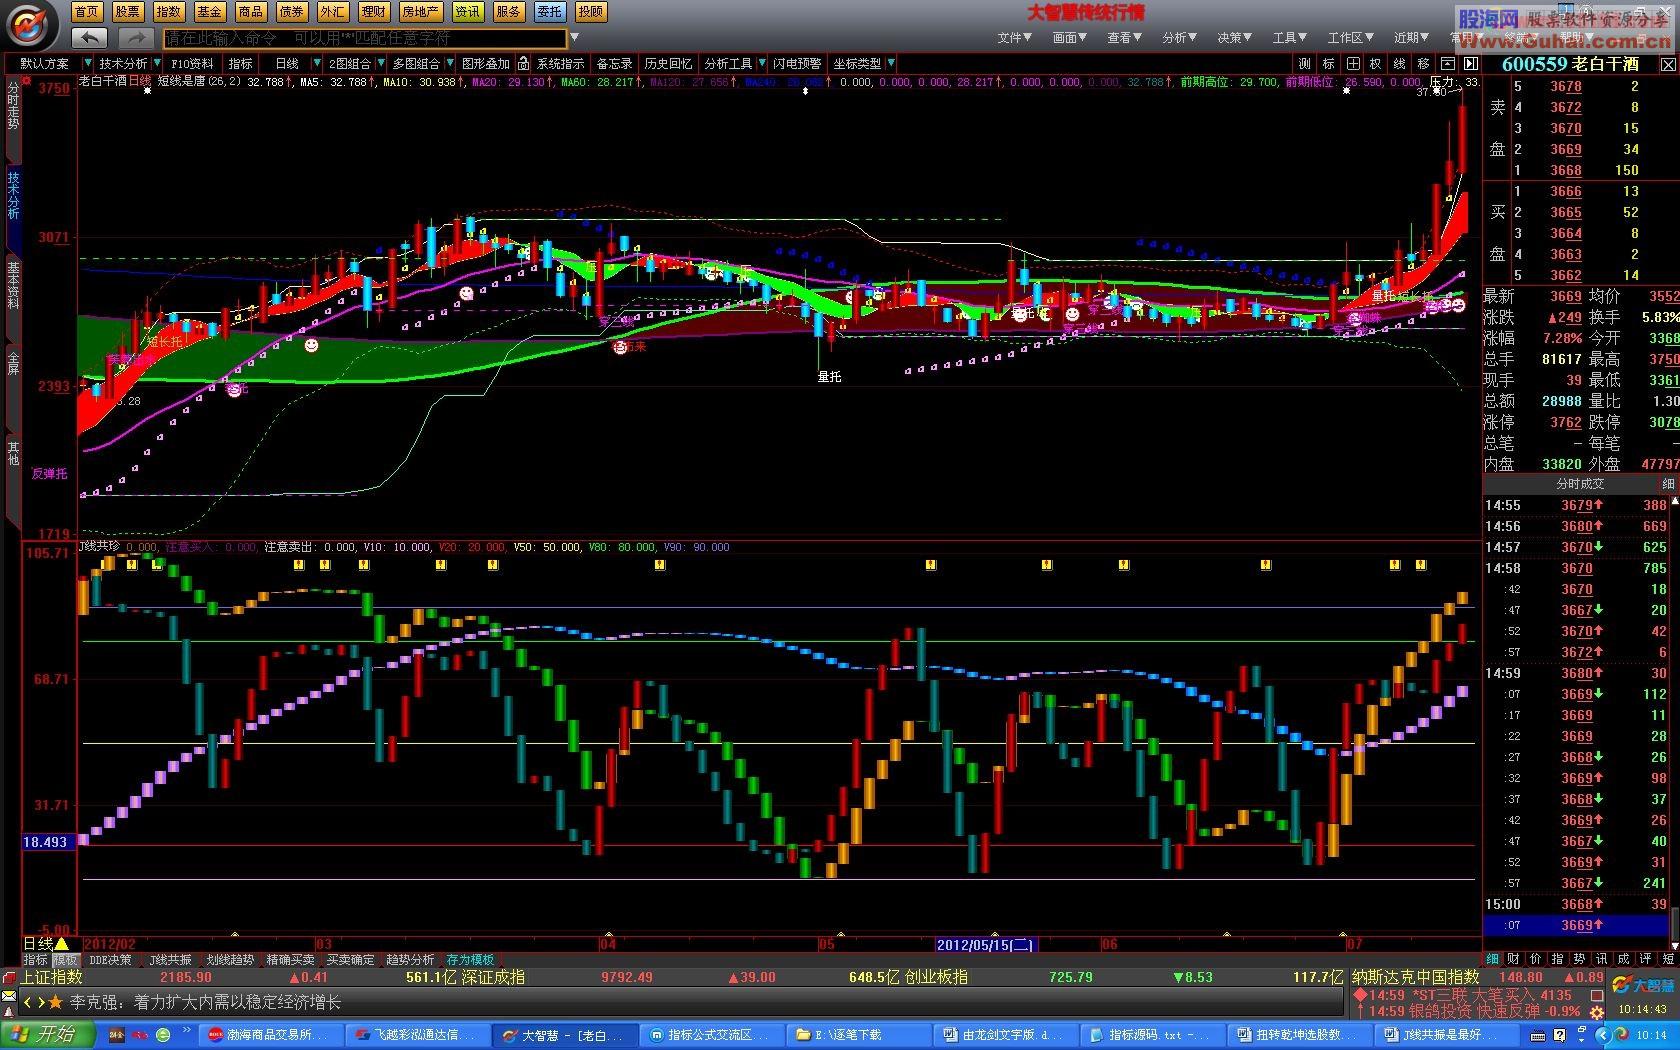Click the 移 move tool icon
Viewport: 1680px width, 1050px height.
[1424, 63]
